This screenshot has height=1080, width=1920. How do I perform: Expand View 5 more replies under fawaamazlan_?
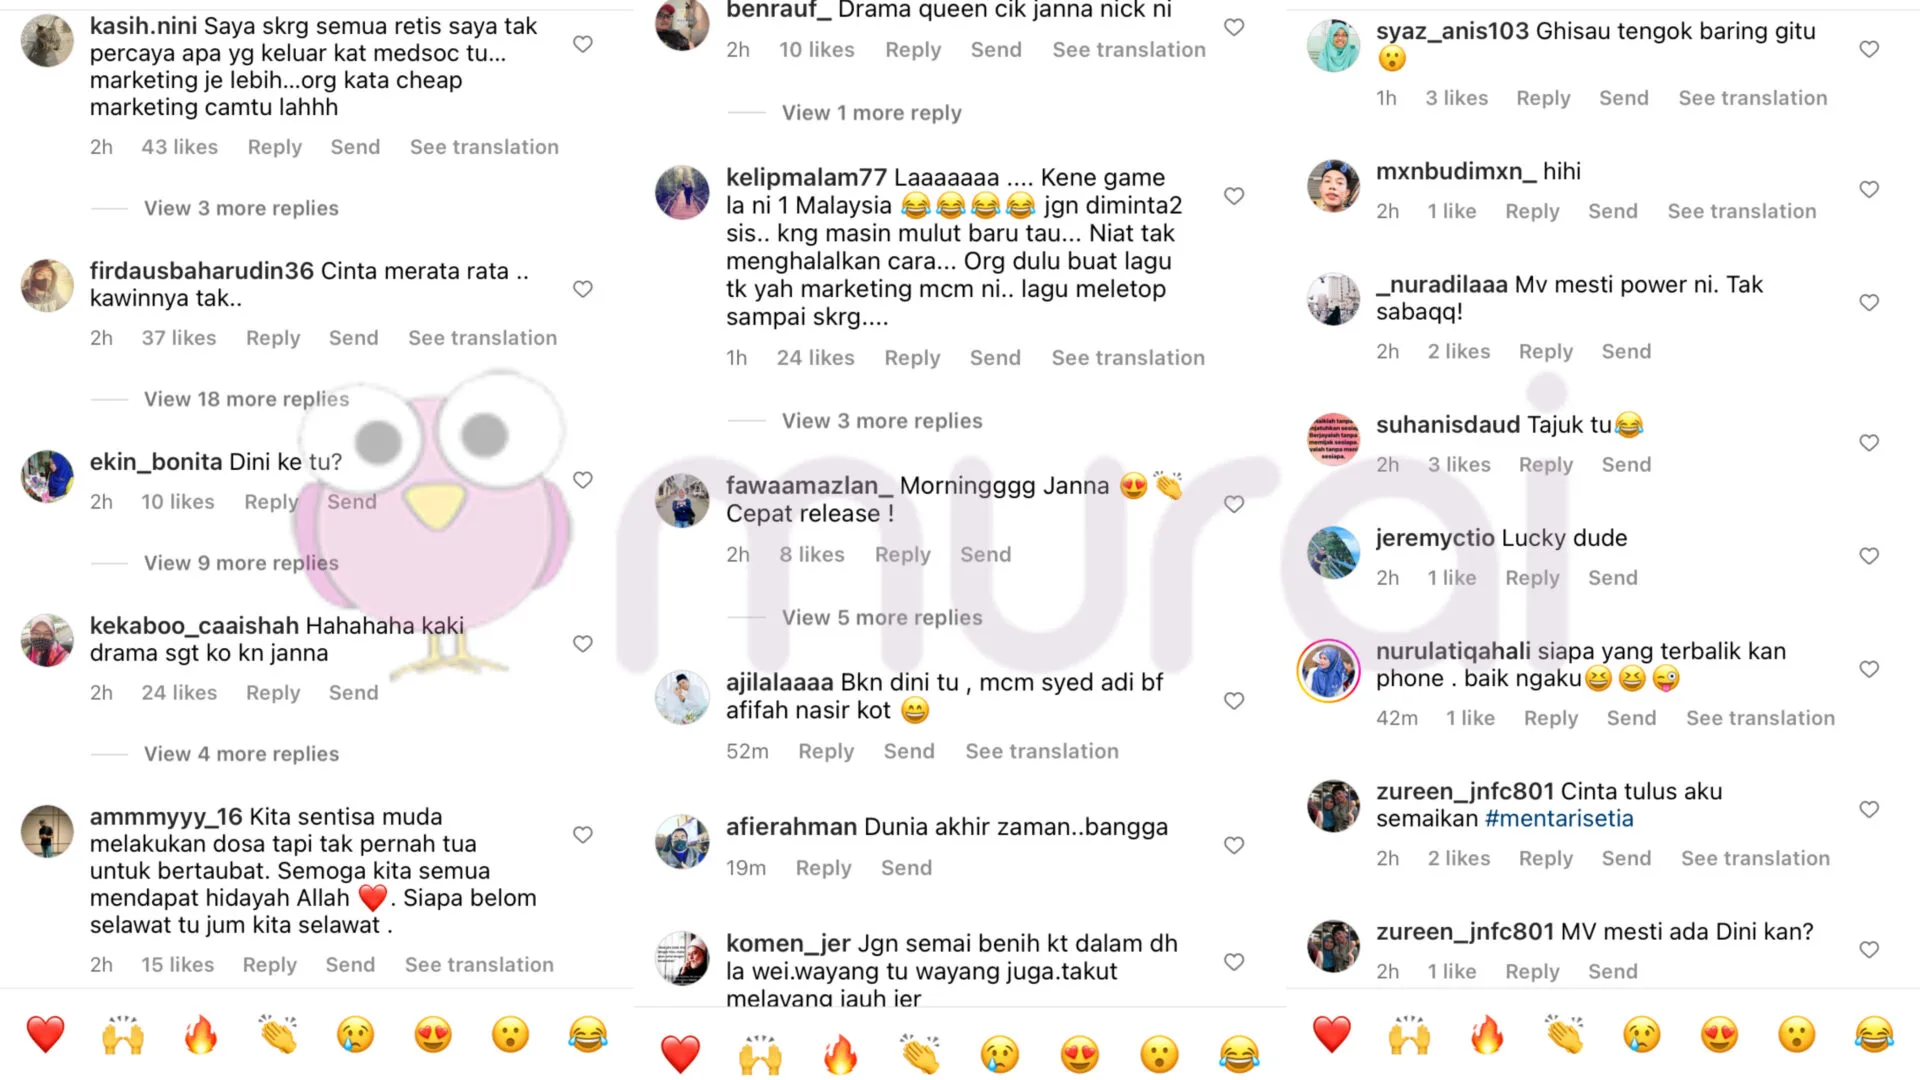tap(882, 618)
